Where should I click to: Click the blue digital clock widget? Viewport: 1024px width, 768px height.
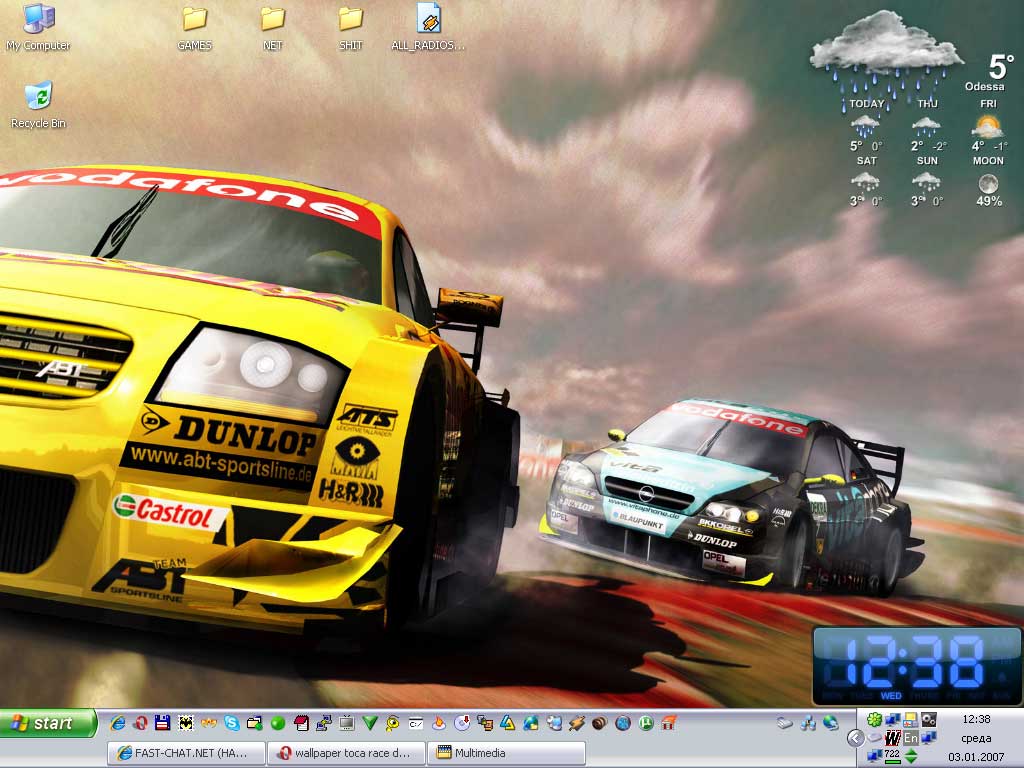pyautogui.click(x=917, y=666)
